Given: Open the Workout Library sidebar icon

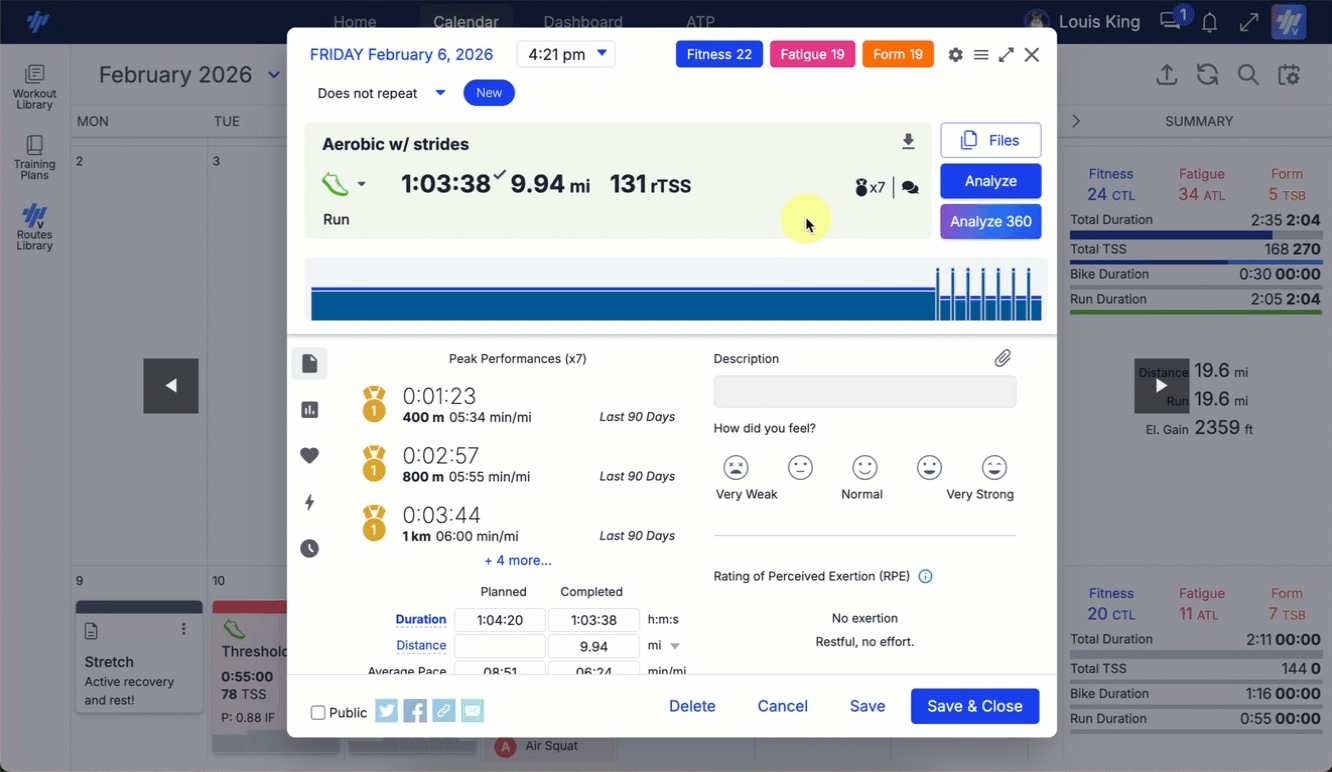Looking at the screenshot, I should 34,85.
